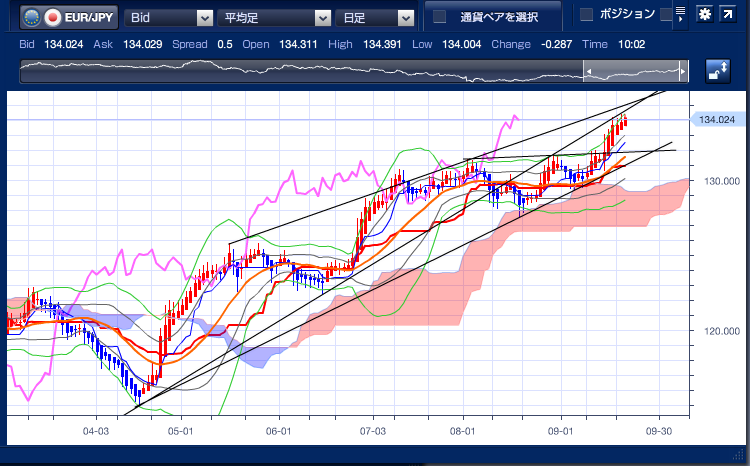Image resolution: width=752 pixels, height=466 pixels.
Task: Click the Ask value 134.029
Action: [x=142, y=45]
